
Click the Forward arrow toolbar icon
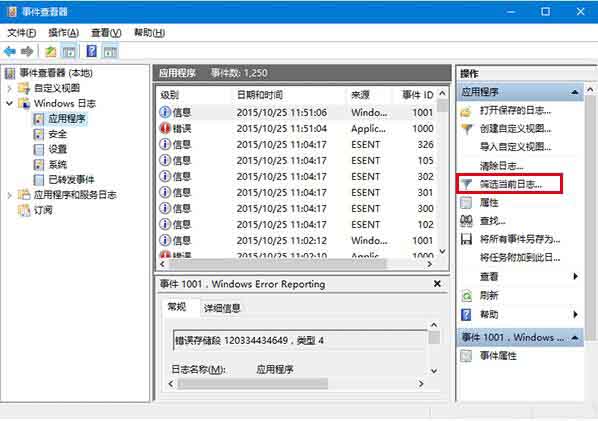click(x=27, y=51)
